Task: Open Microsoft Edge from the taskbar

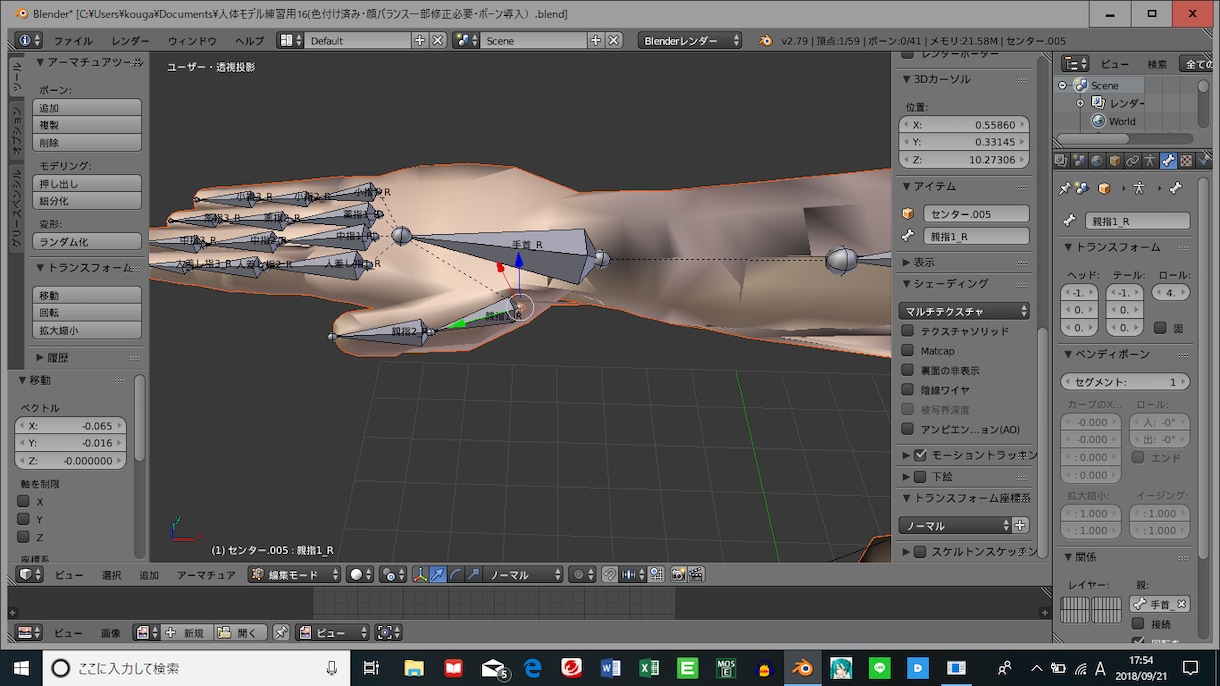Action: 533,668
